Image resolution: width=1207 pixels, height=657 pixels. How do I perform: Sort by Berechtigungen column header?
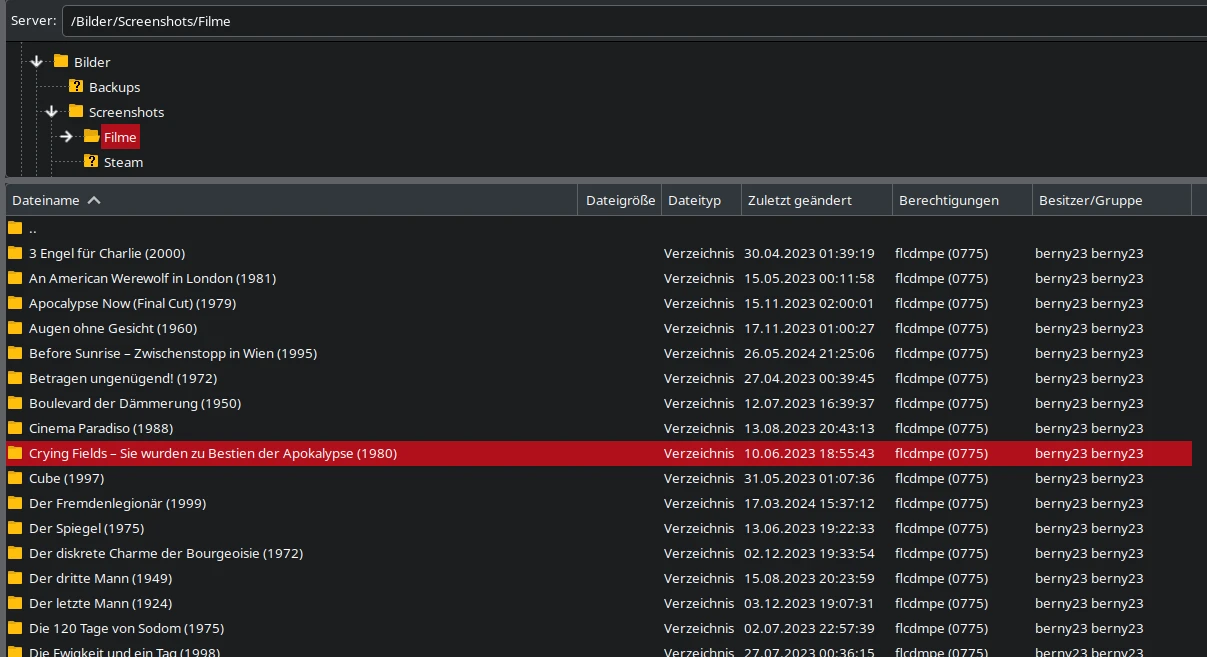click(962, 200)
